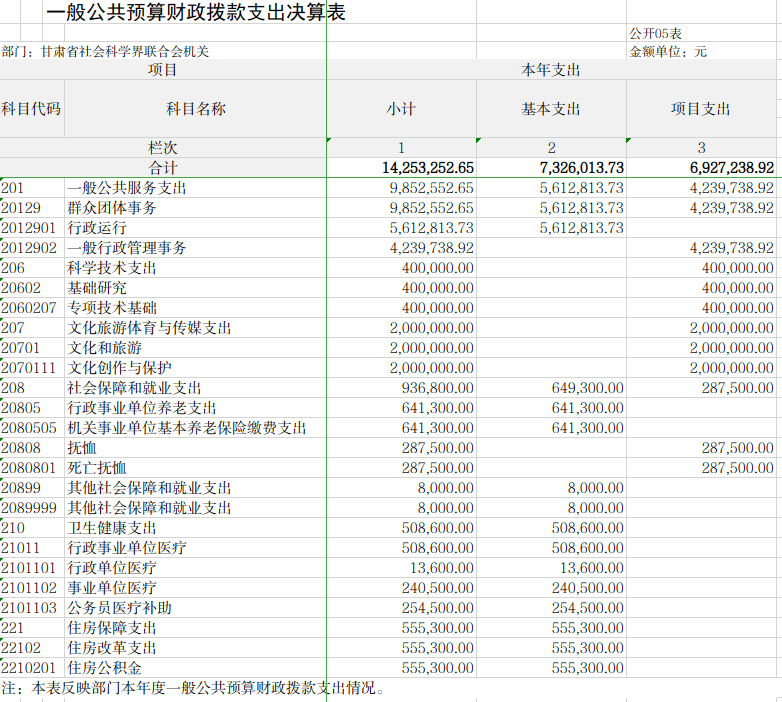
Task: Click code cell 2060207
Action: point(32,308)
